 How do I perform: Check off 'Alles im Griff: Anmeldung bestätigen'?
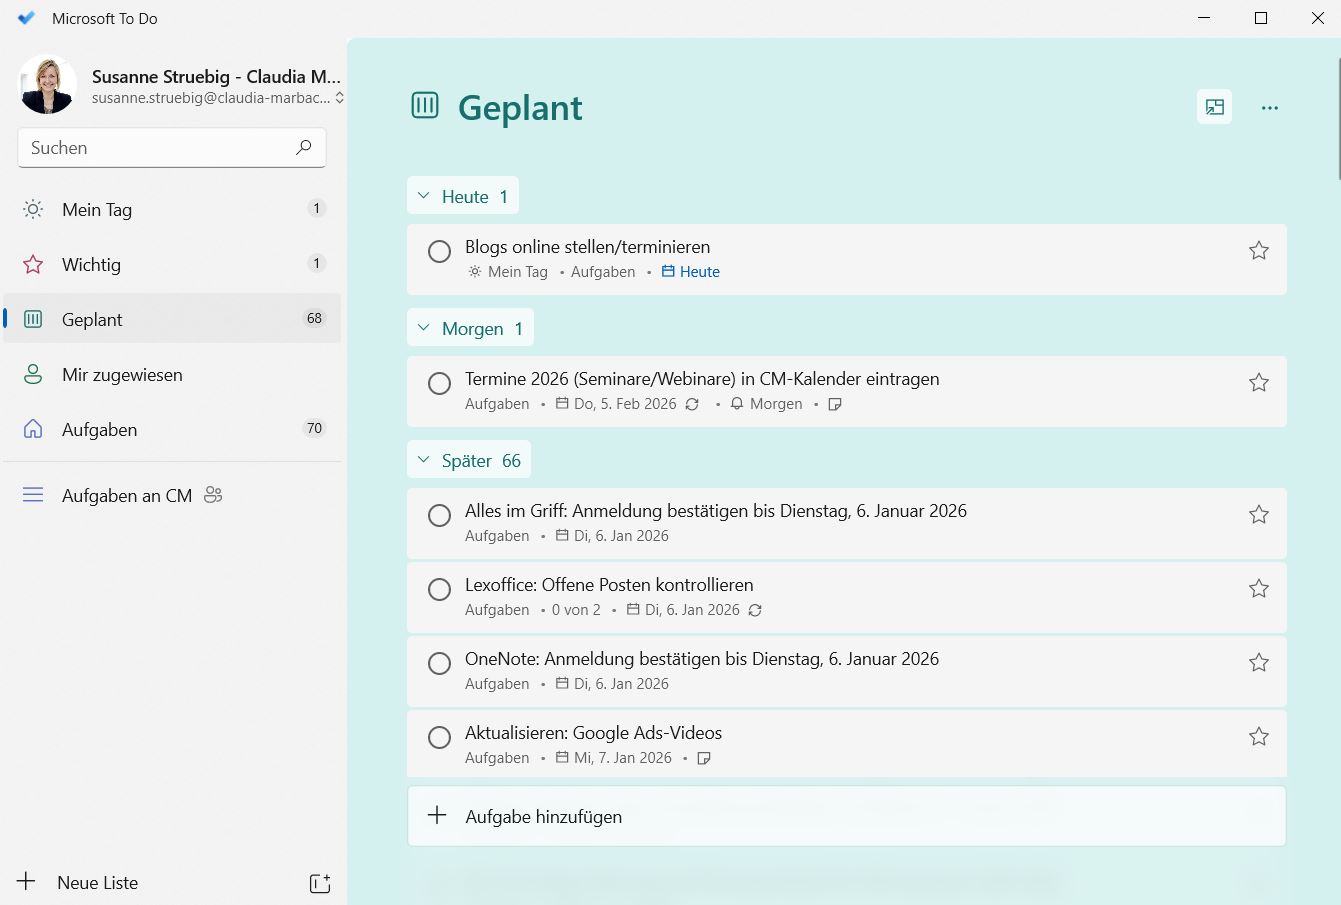(x=439, y=515)
